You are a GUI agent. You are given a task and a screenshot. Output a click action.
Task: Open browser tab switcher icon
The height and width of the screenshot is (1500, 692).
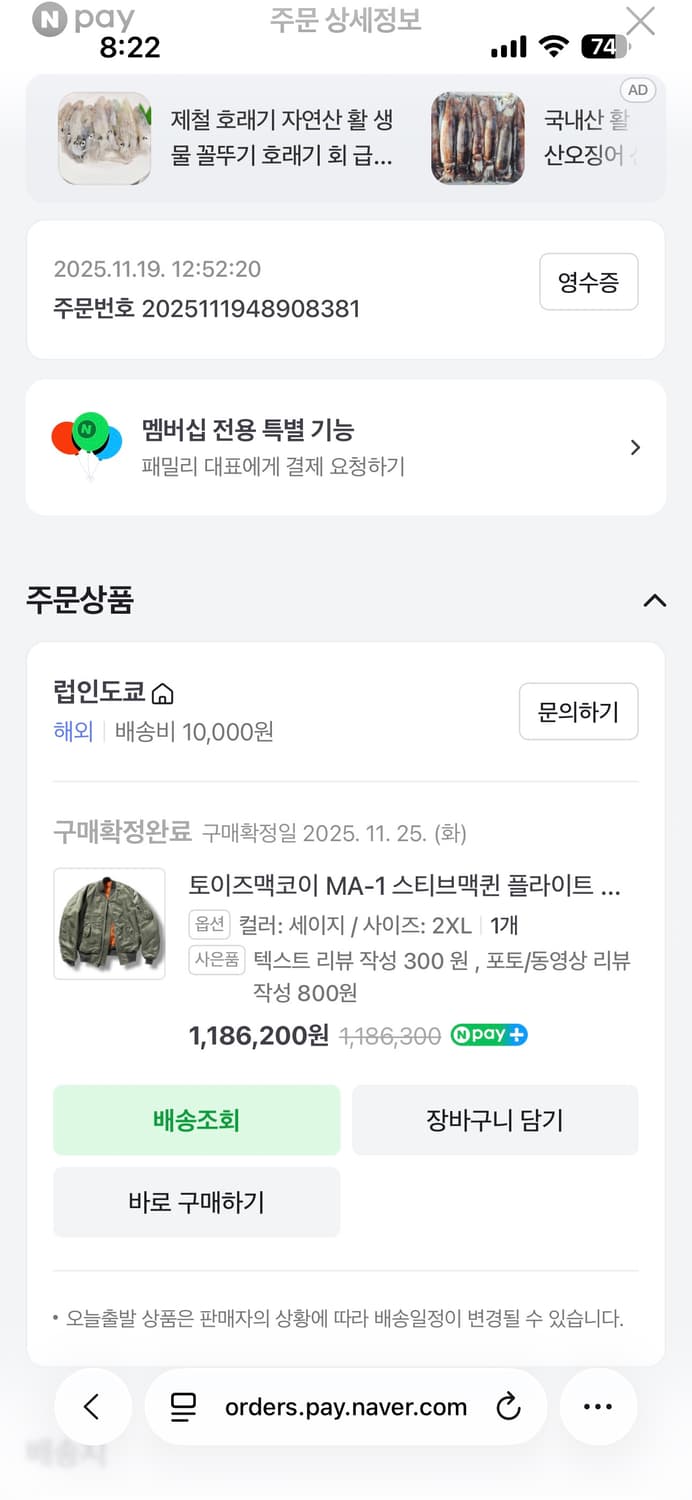(x=181, y=1406)
